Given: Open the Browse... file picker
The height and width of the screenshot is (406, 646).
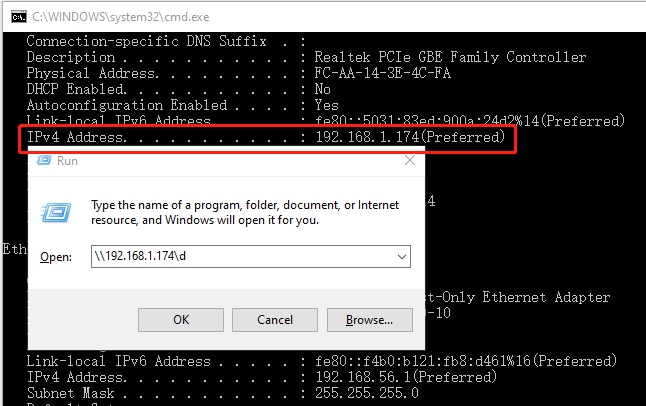Looking at the screenshot, I should point(369,320).
